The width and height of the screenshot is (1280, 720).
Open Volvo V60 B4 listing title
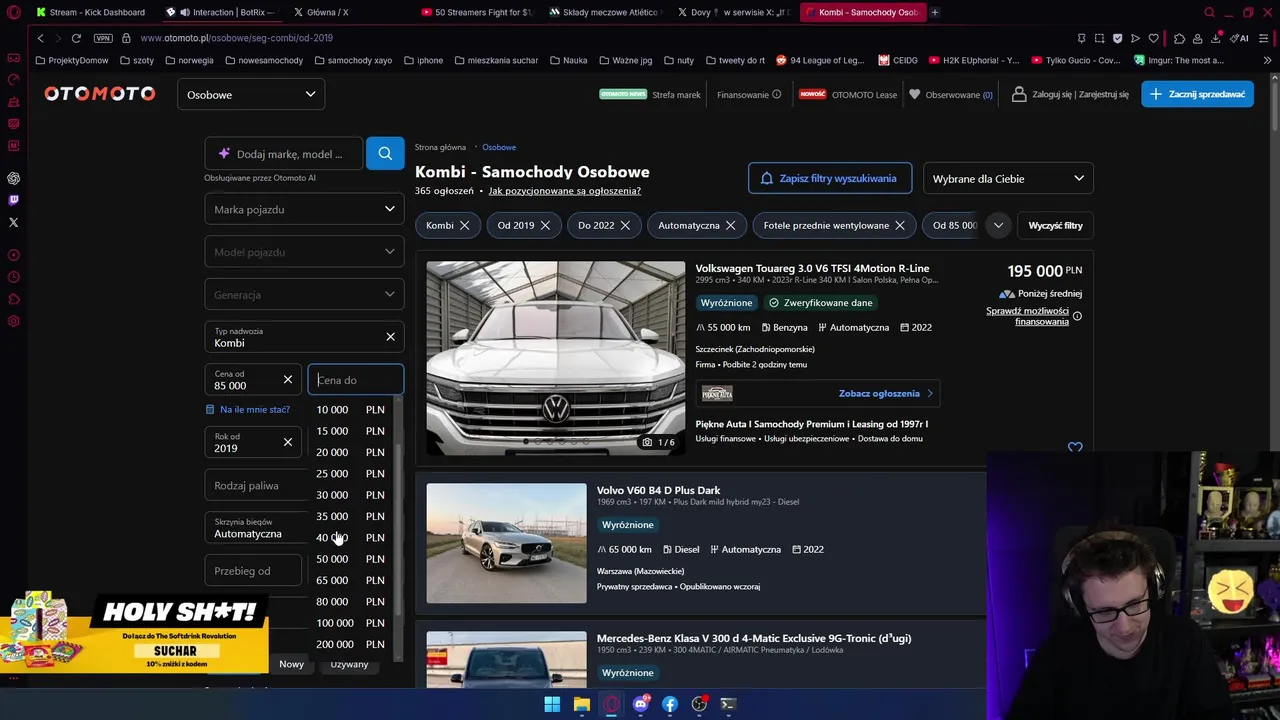tap(658, 490)
